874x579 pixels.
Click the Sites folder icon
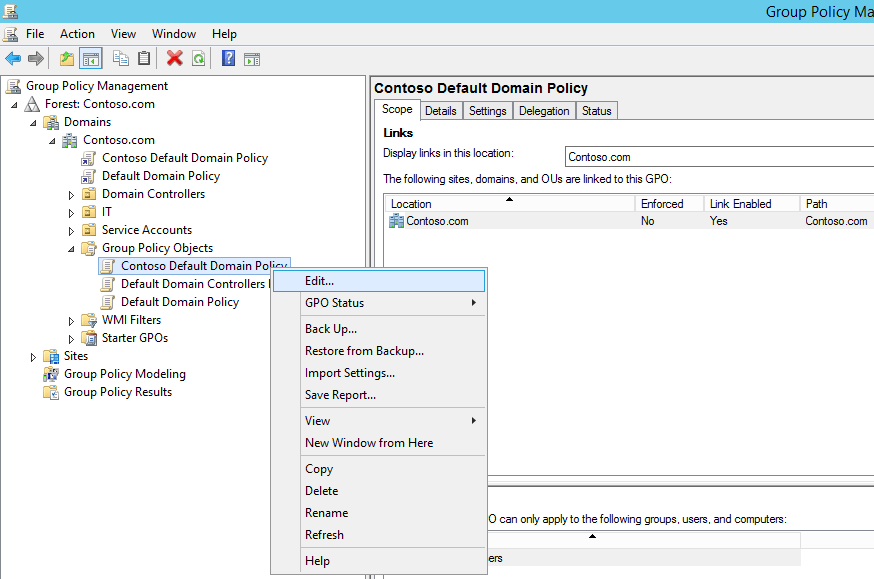(x=51, y=356)
